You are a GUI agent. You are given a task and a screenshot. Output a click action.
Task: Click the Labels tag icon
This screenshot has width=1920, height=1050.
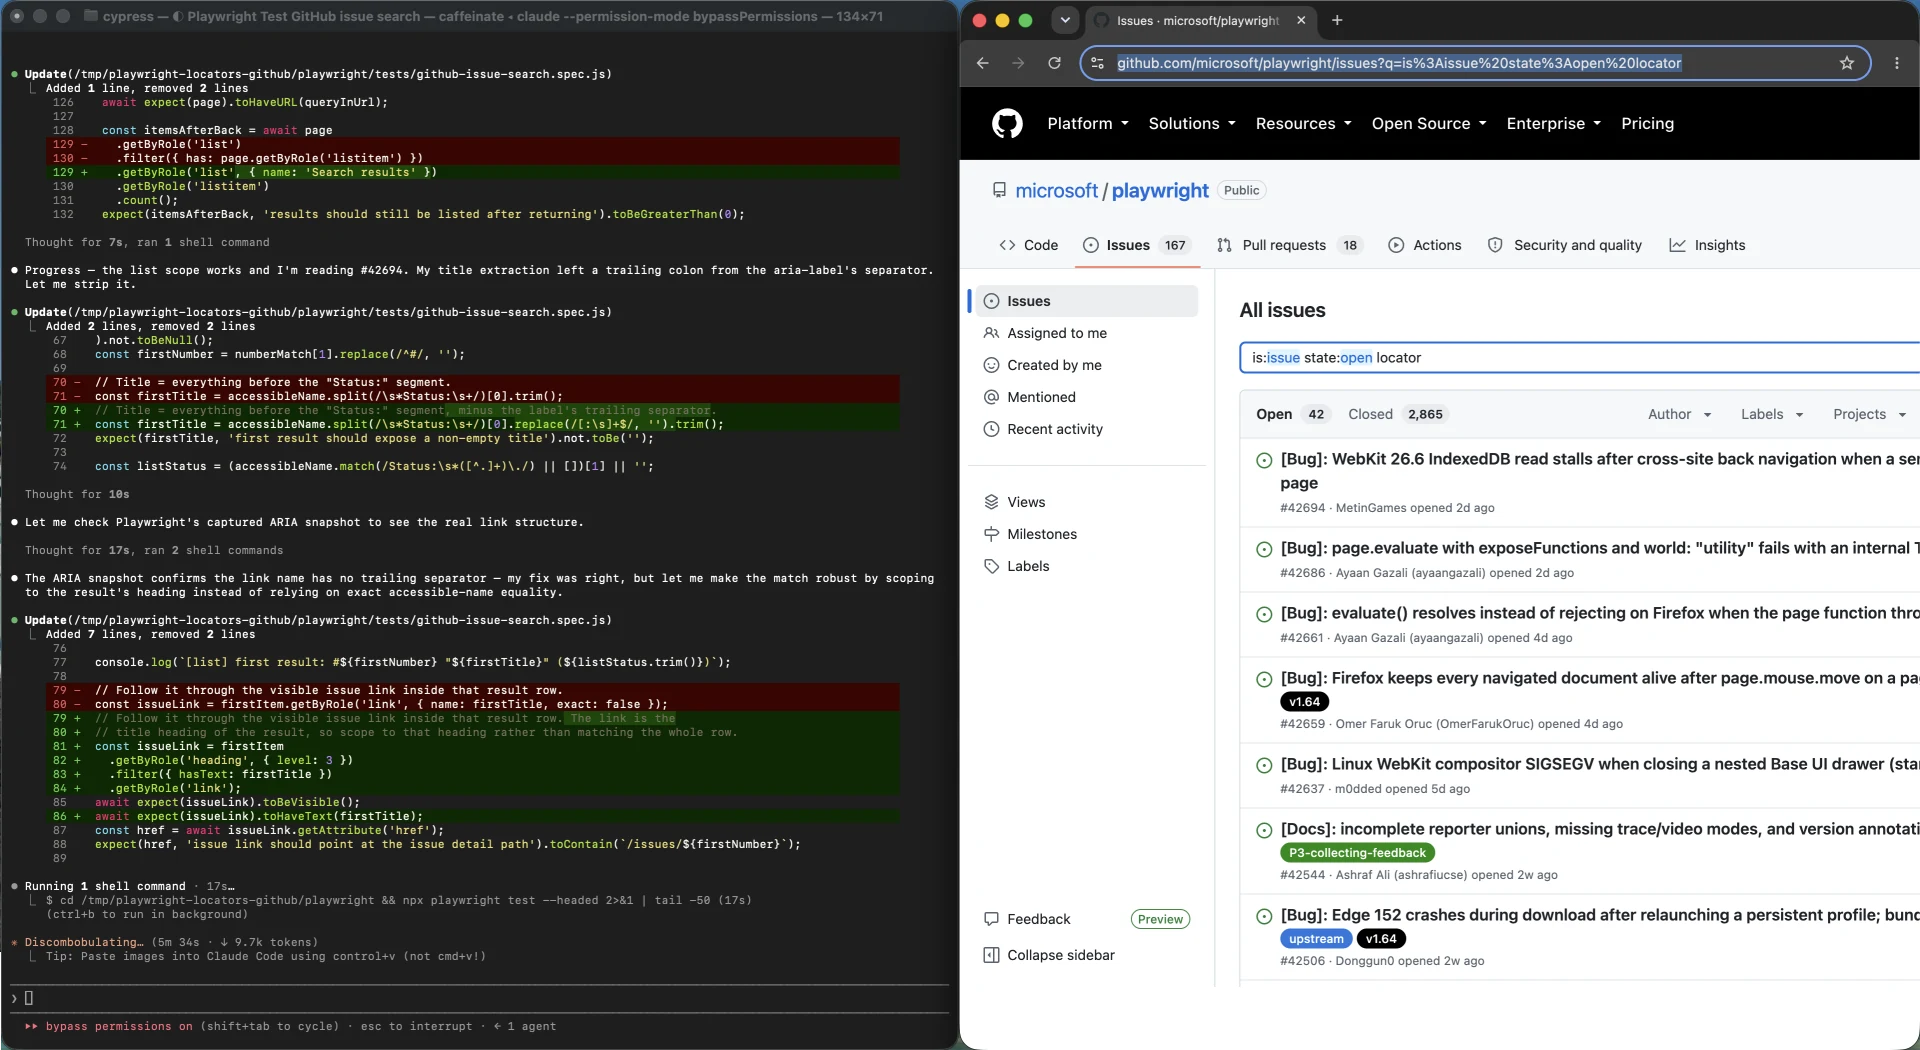tap(991, 566)
